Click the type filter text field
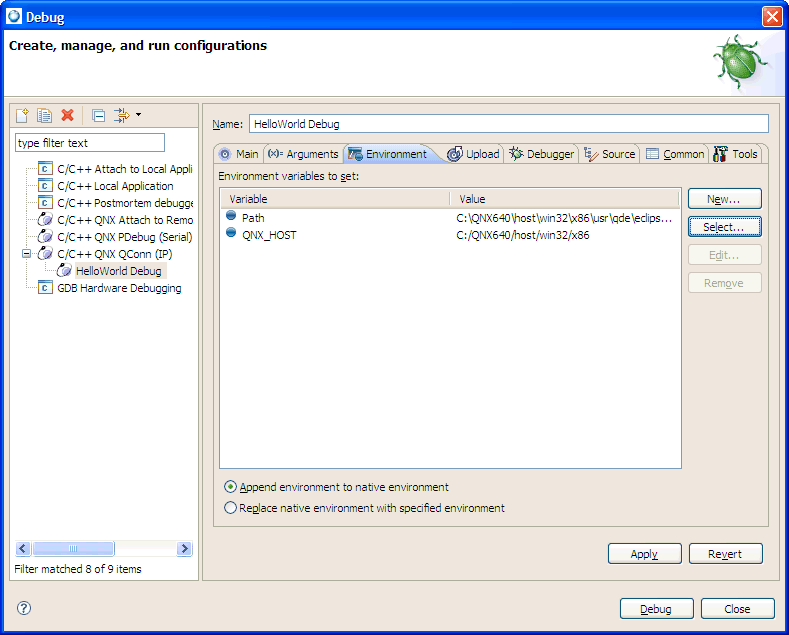The height and width of the screenshot is (635, 789). pyautogui.click(x=89, y=143)
